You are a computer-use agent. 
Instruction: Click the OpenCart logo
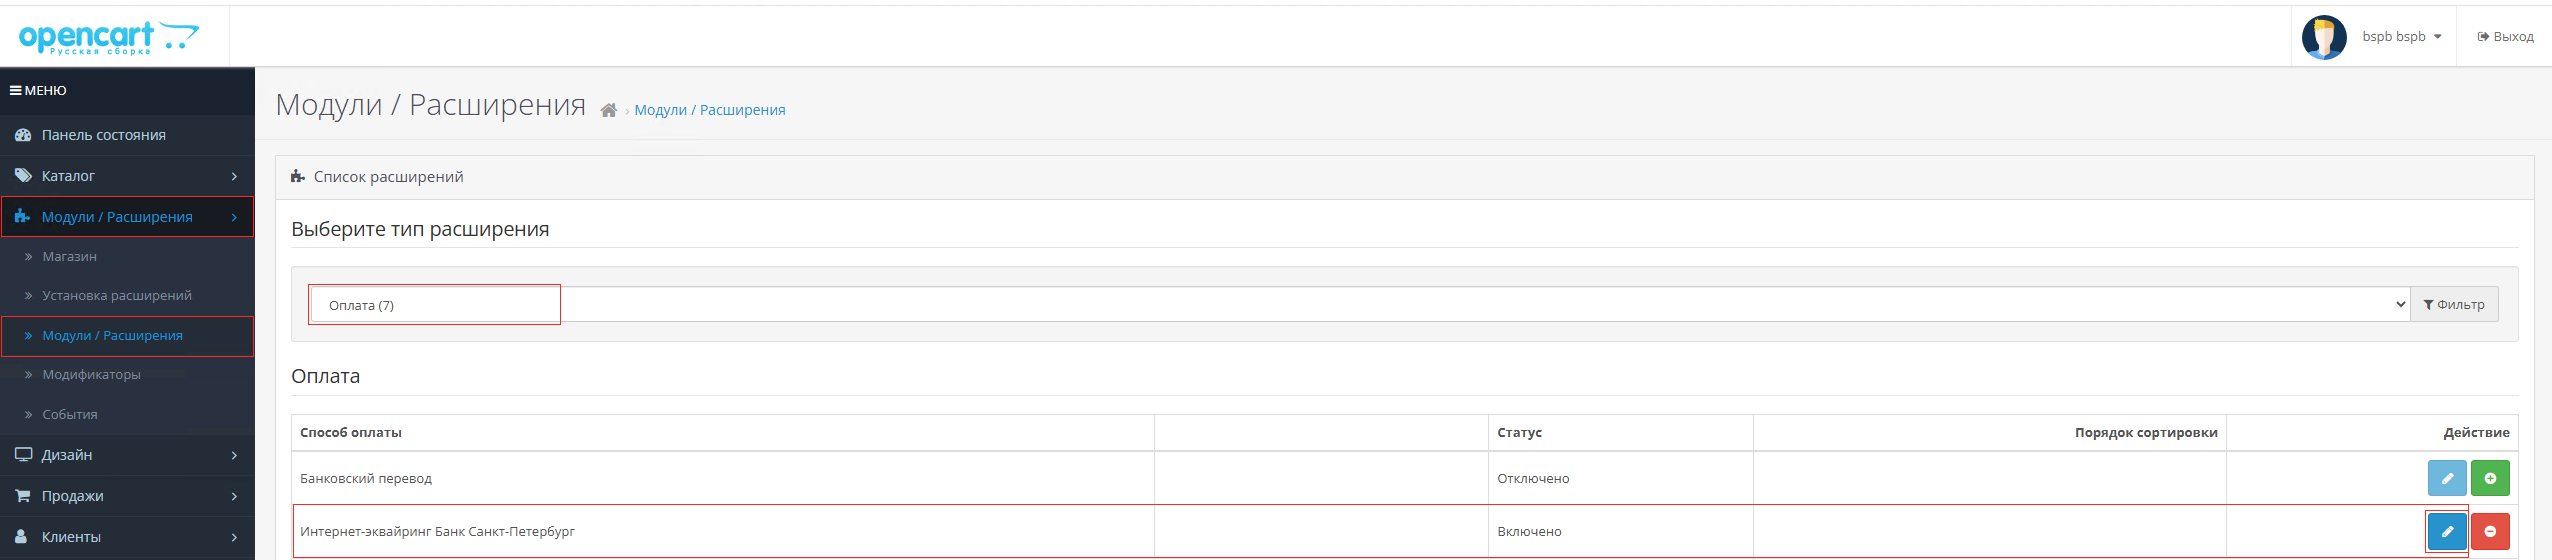[x=108, y=38]
